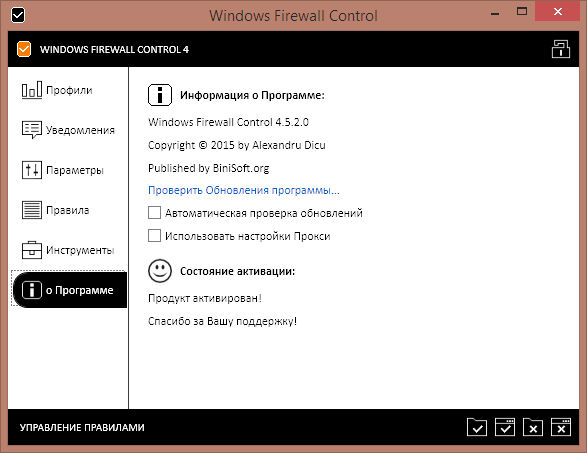
Task: Click the smiley face activation icon
Action: click(x=160, y=271)
